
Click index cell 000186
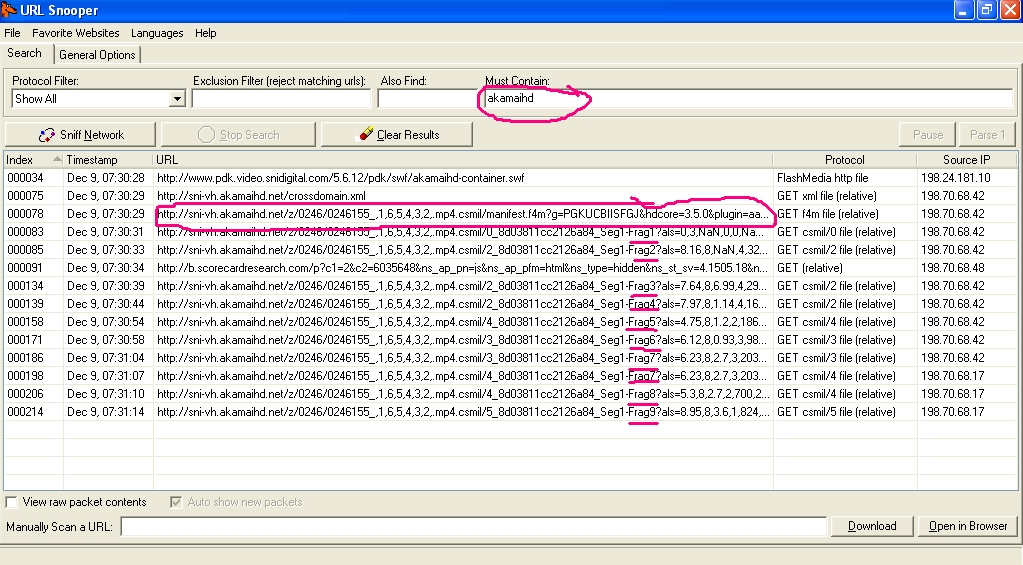(25, 358)
